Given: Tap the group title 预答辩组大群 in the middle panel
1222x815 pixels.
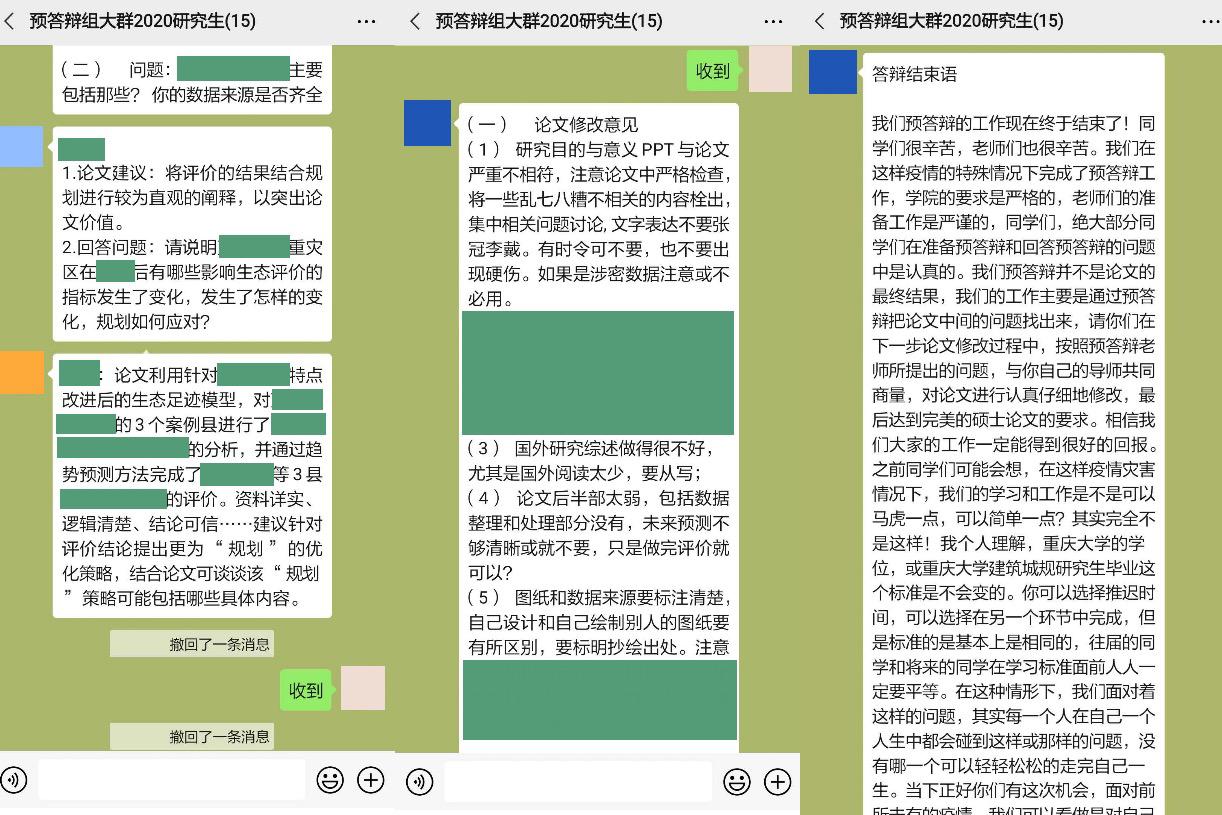Looking at the screenshot, I should 549,21.
